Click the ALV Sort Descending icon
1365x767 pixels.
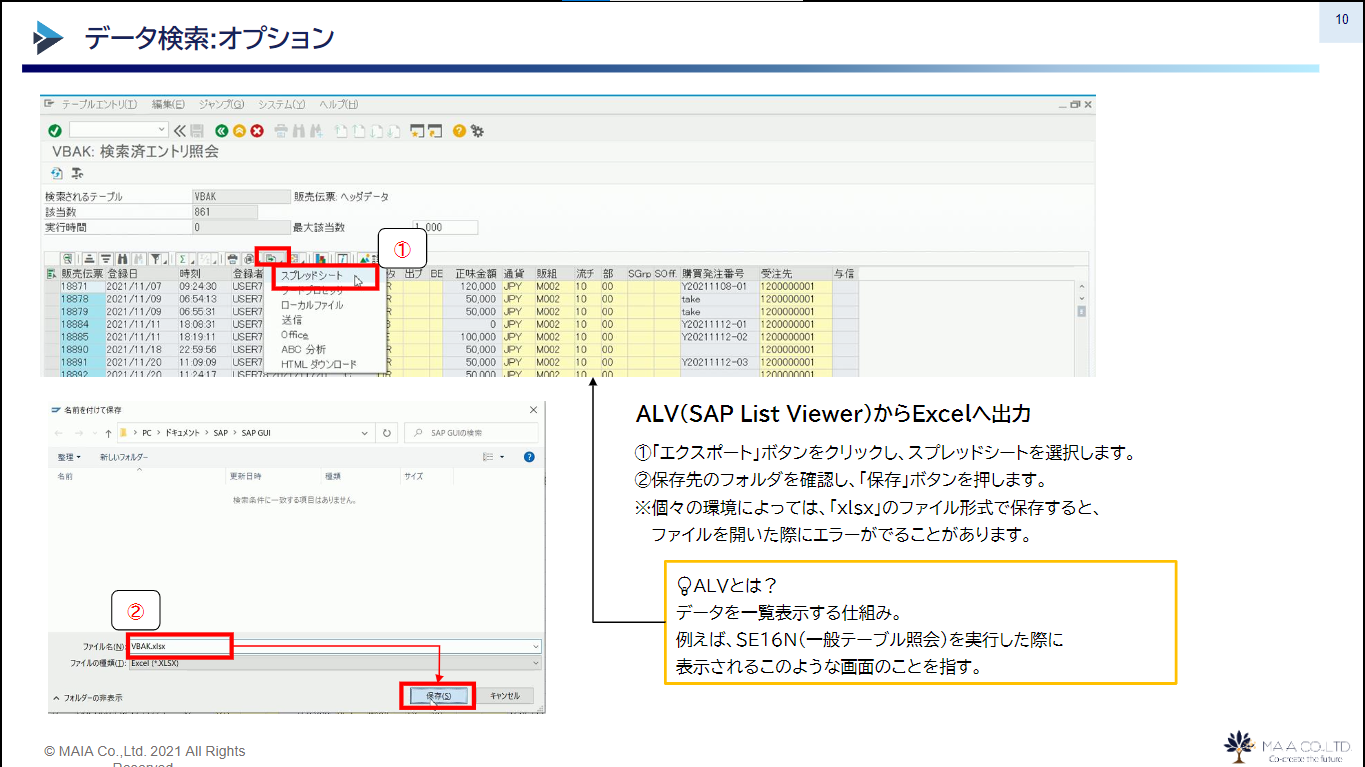pos(106,258)
